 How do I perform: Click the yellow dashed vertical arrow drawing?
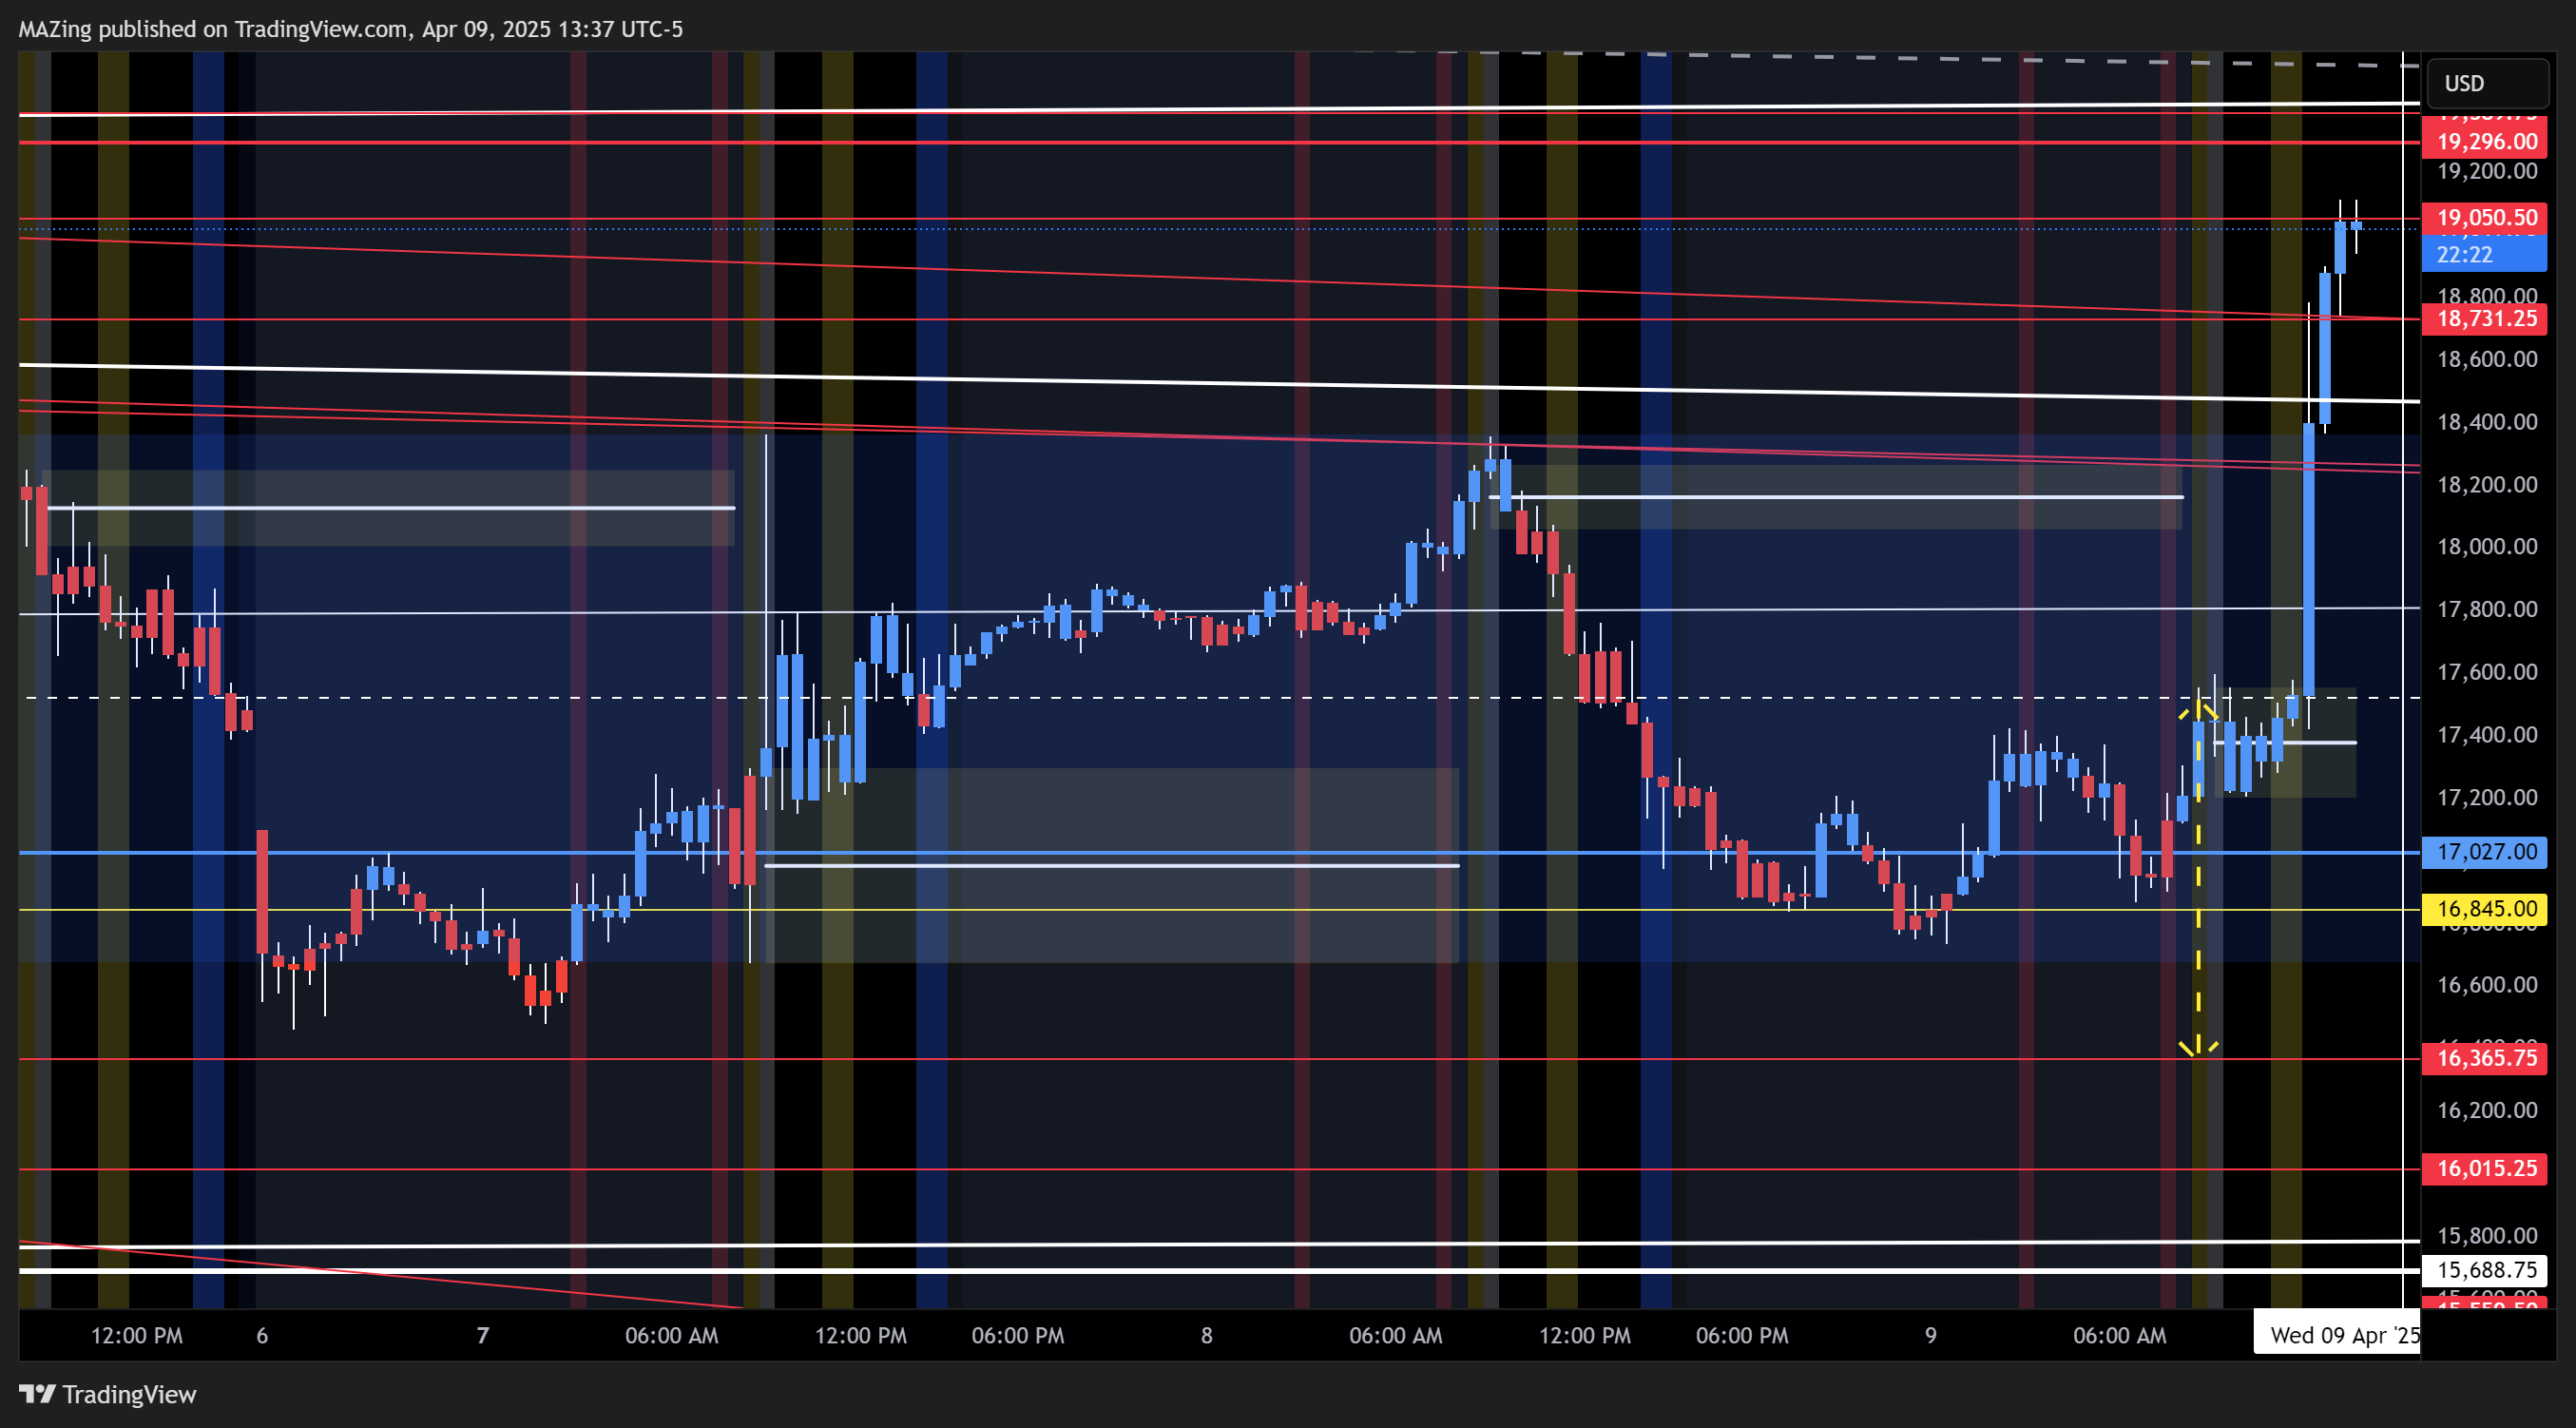[x=2198, y=878]
